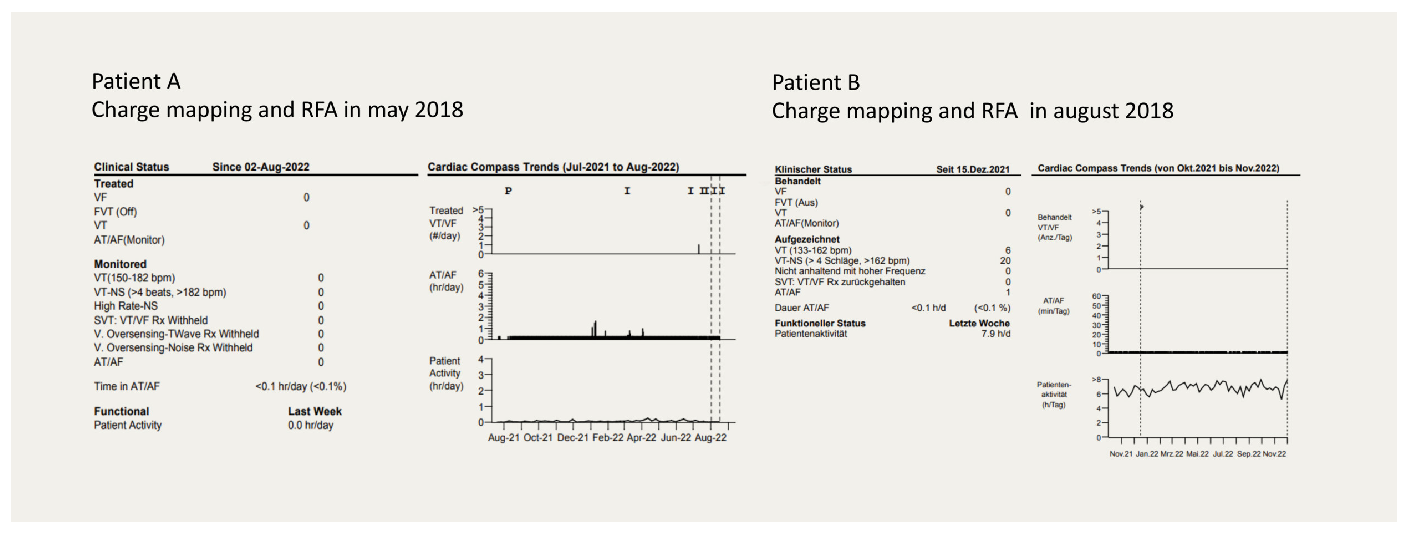Click the "VT (133-162 bpm)" row
1409x533 pixels.
[x=814, y=250]
